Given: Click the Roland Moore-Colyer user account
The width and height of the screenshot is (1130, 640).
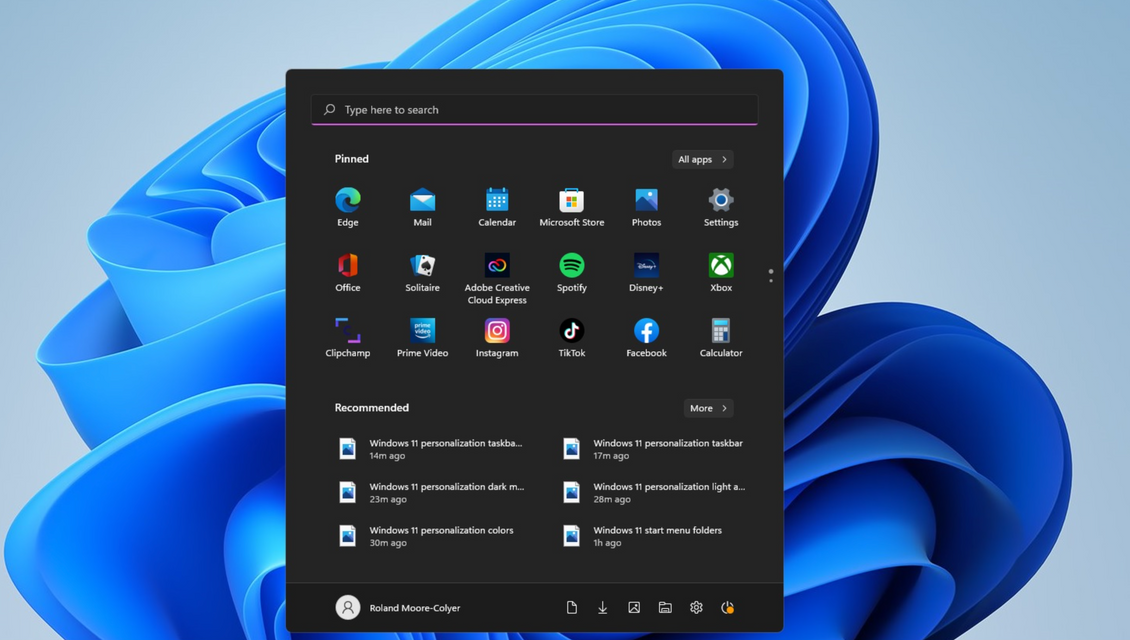Looking at the screenshot, I should pyautogui.click(x=398, y=608).
